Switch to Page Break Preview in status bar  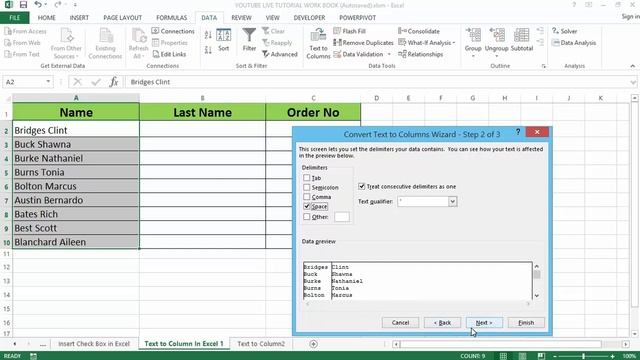click(541, 356)
